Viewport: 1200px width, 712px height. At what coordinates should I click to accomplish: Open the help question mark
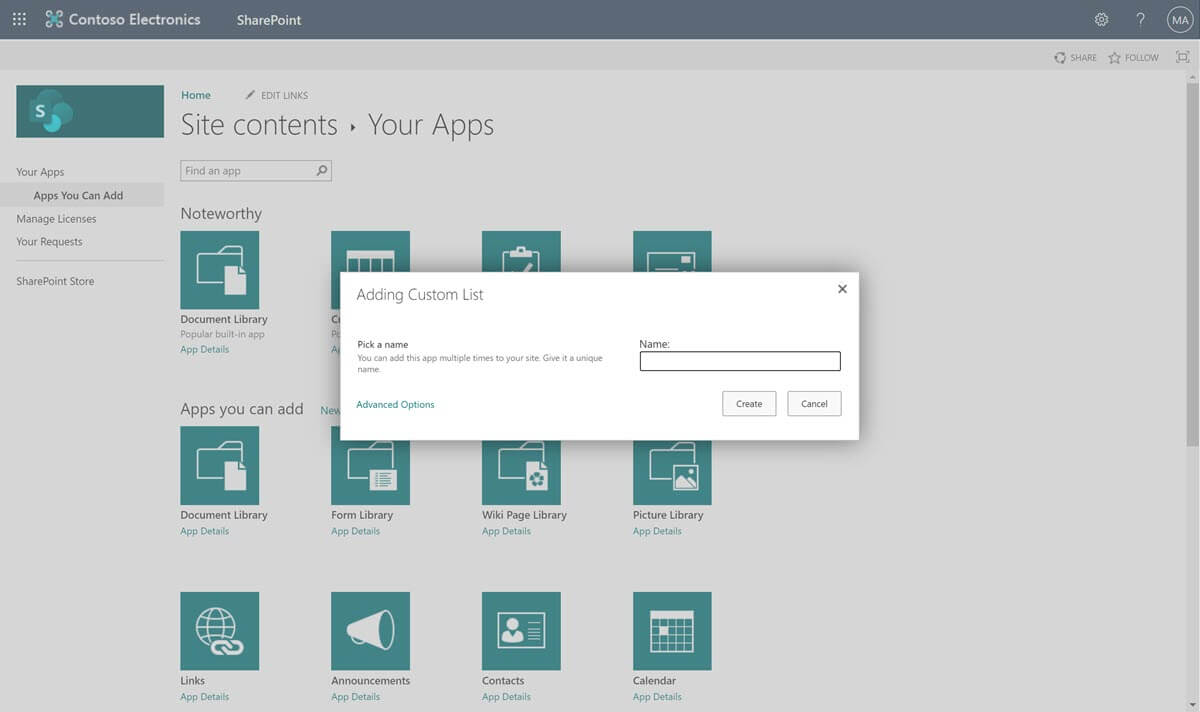[1140, 19]
